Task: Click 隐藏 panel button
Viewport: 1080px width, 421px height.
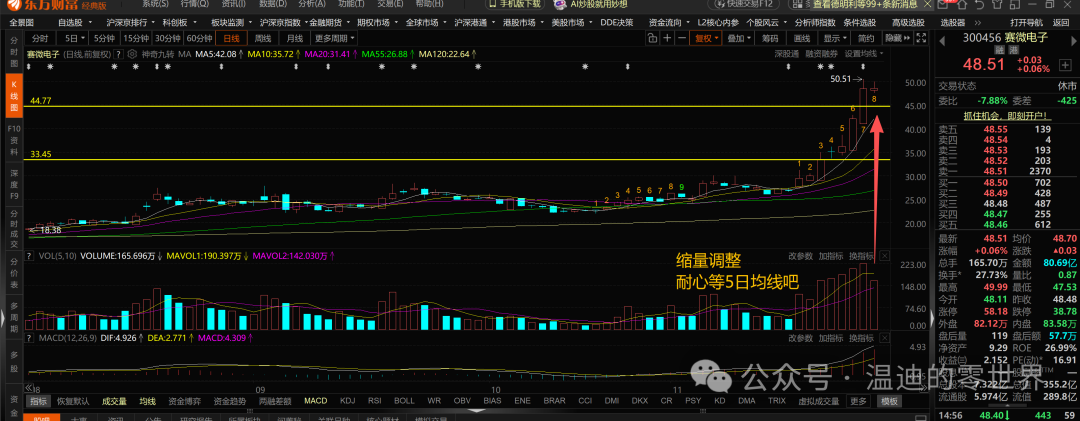Action: point(898,38)
